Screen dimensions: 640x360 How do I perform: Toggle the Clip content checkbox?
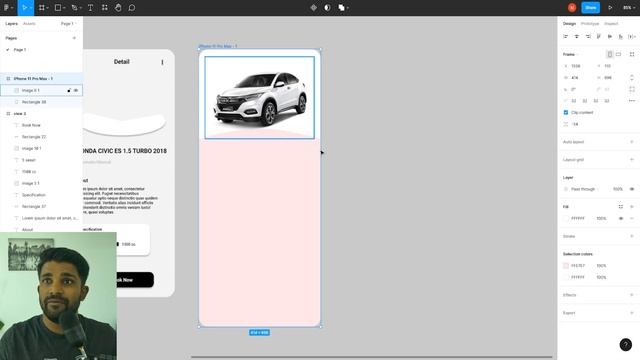pos(566,112)
